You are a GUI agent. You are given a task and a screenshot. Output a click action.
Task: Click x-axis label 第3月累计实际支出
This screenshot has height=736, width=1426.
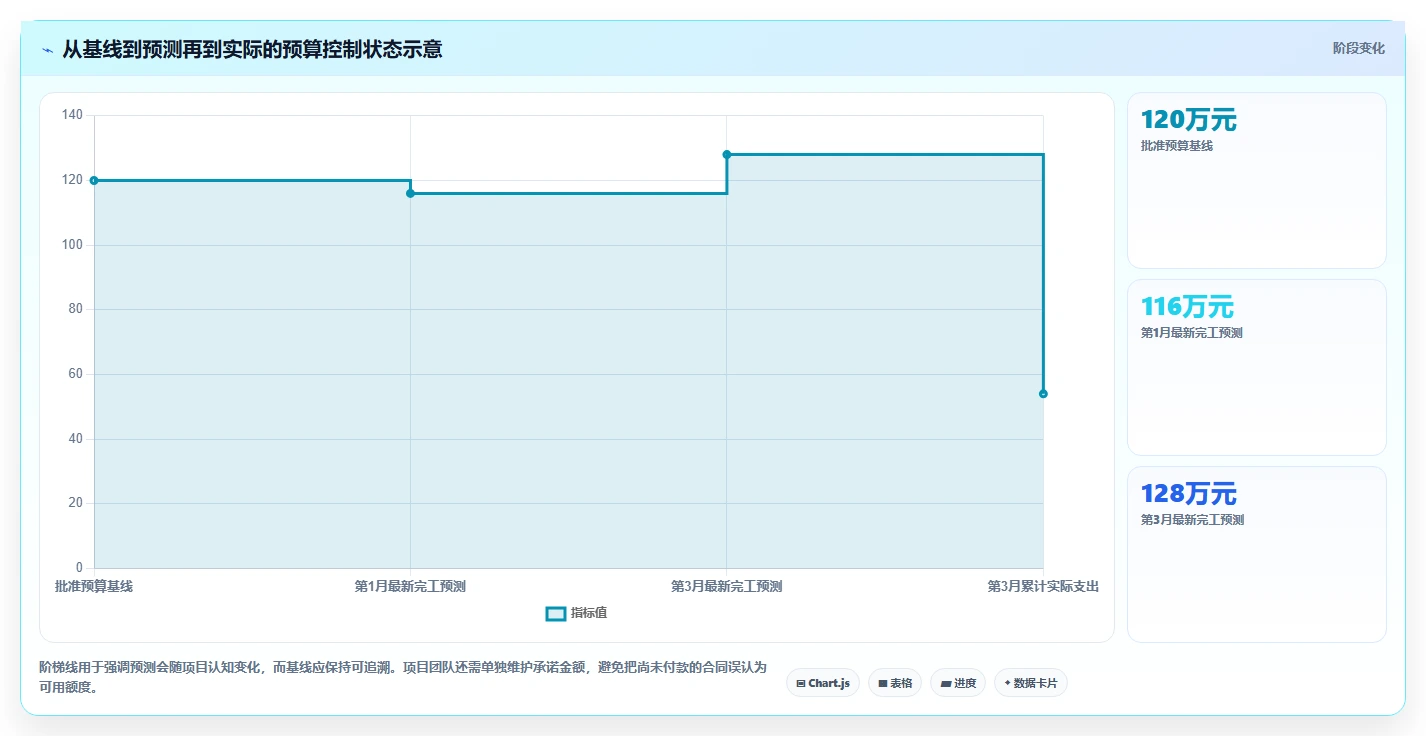point(1043,586)
